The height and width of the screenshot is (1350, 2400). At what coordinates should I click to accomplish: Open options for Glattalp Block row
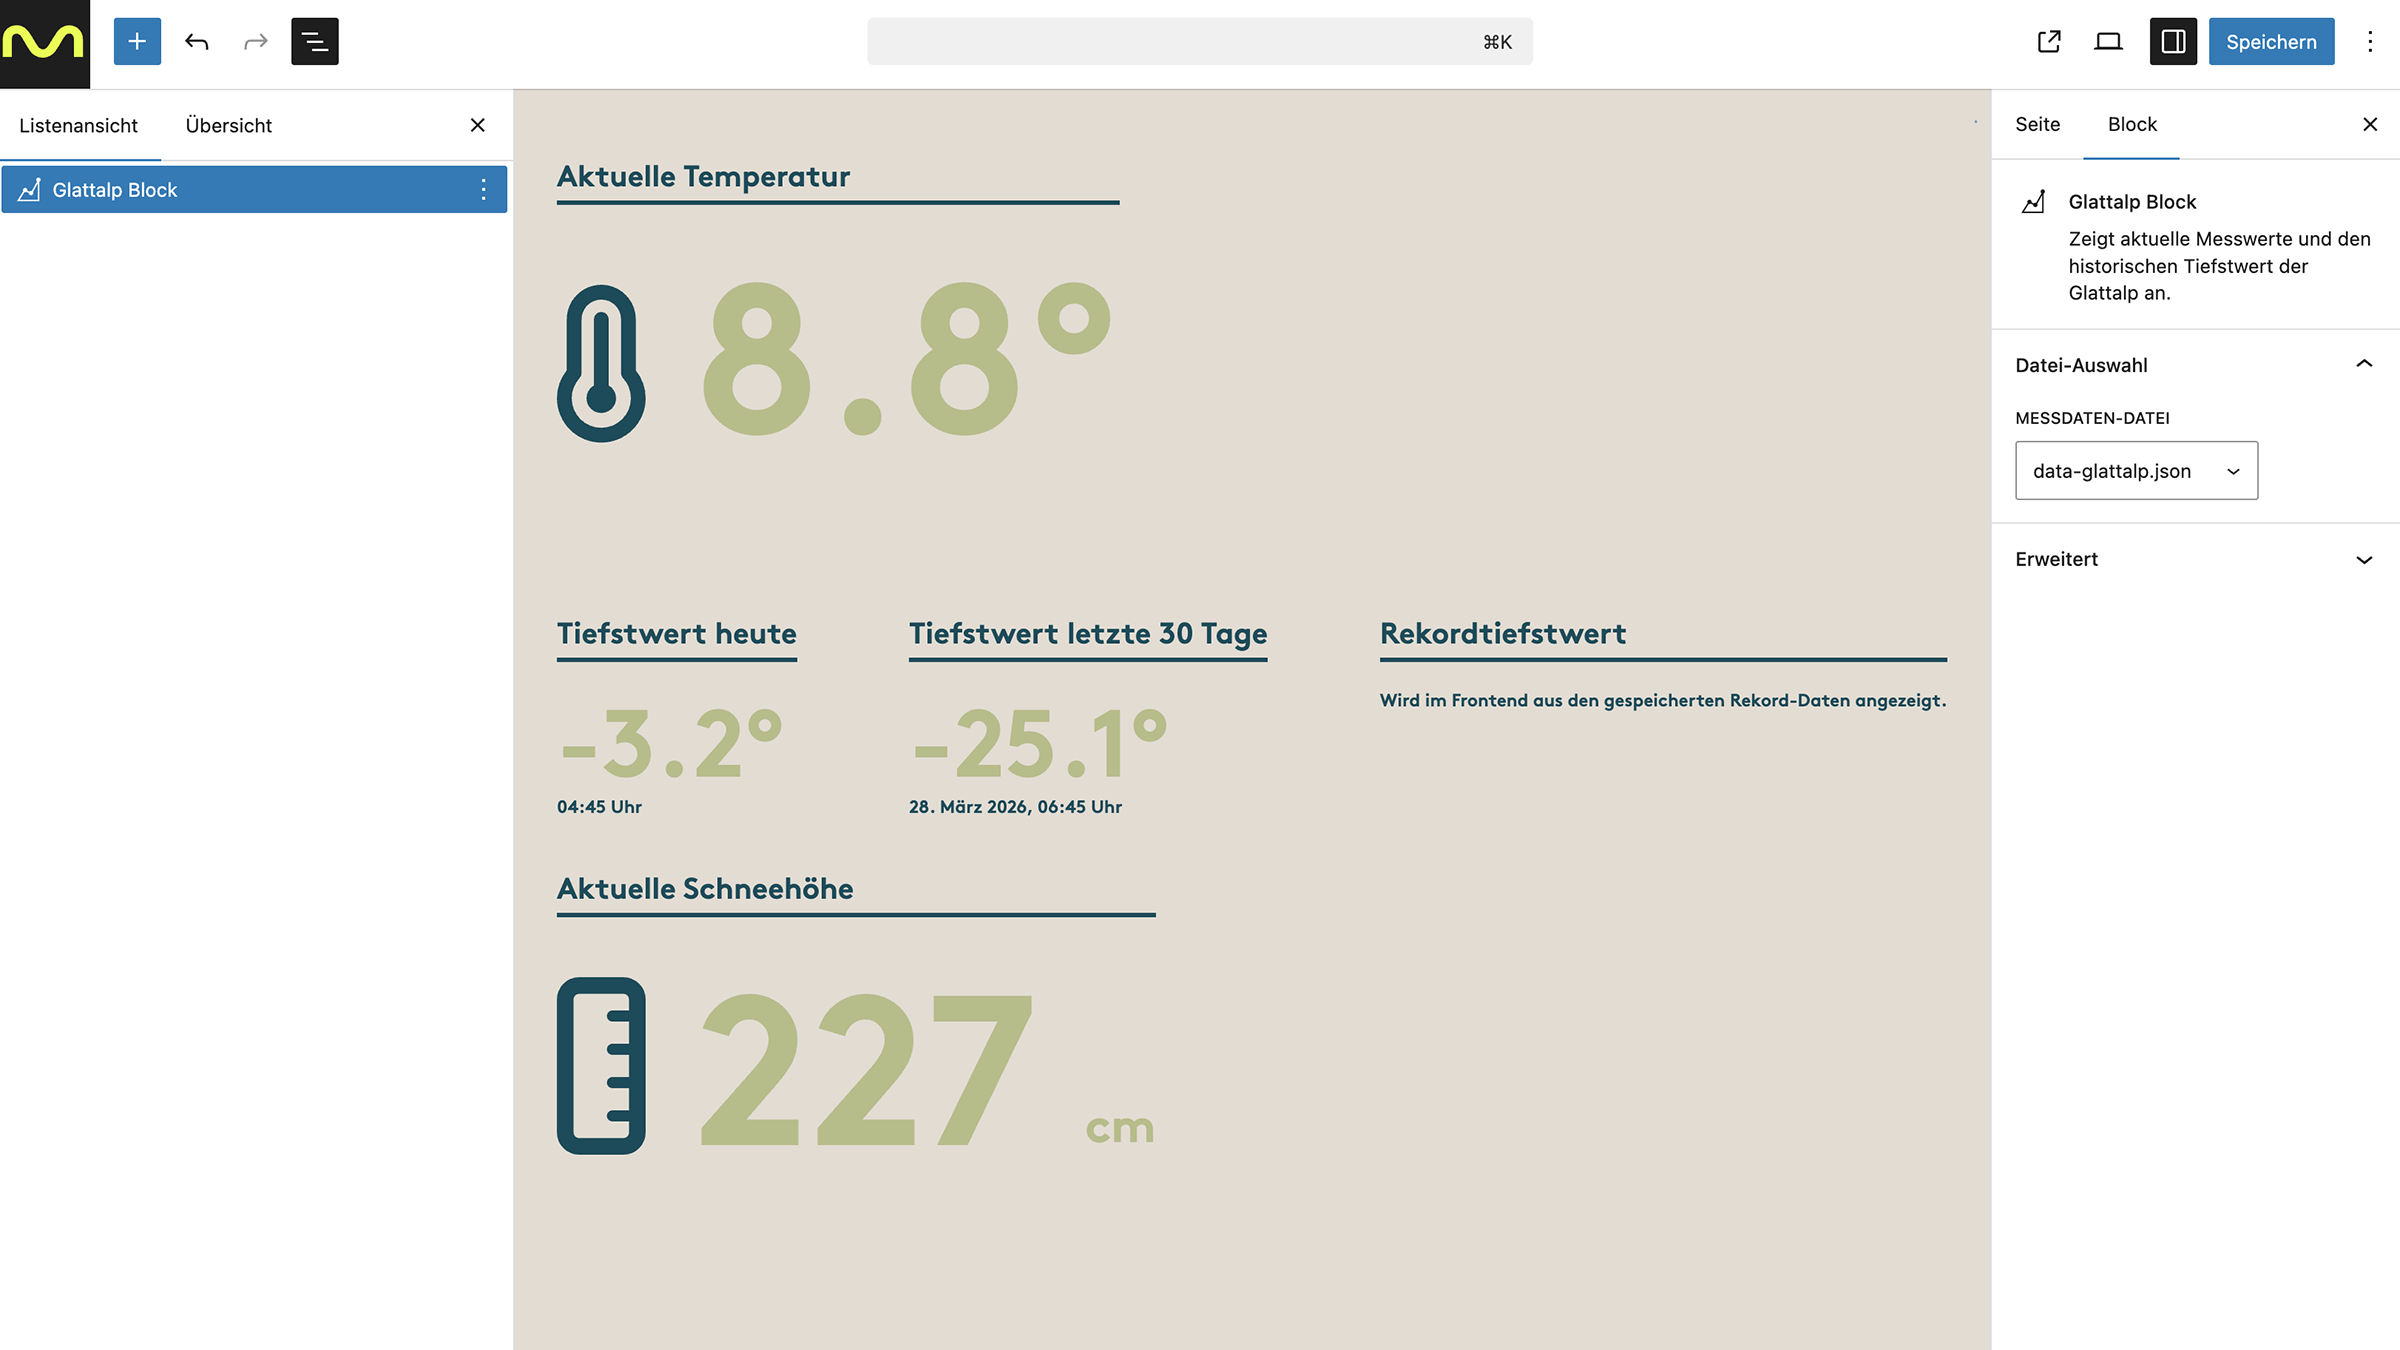coord(483,189)
